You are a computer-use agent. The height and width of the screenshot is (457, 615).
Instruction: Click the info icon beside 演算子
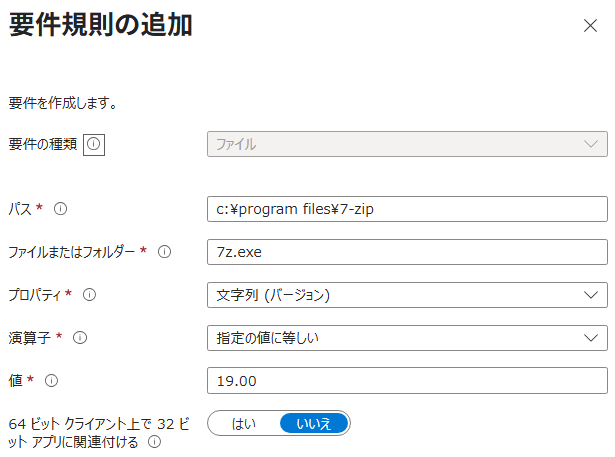80,337
